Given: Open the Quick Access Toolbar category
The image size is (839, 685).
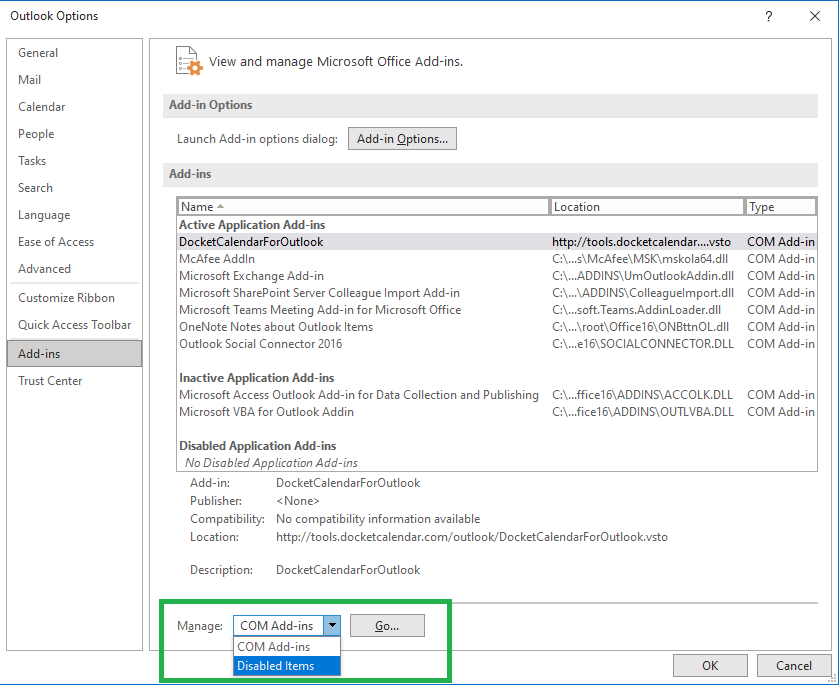Looking at the screenshot, I should pos(74,325).
